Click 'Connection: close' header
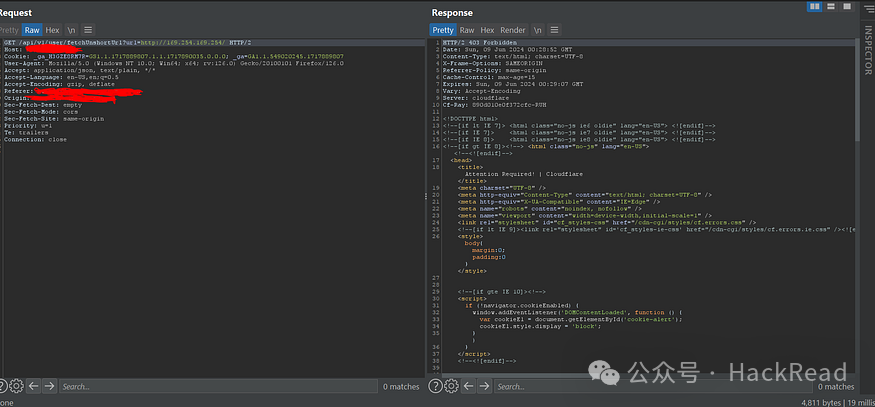The height and width of the screenshot is (407, 875). tap(35, 140)
